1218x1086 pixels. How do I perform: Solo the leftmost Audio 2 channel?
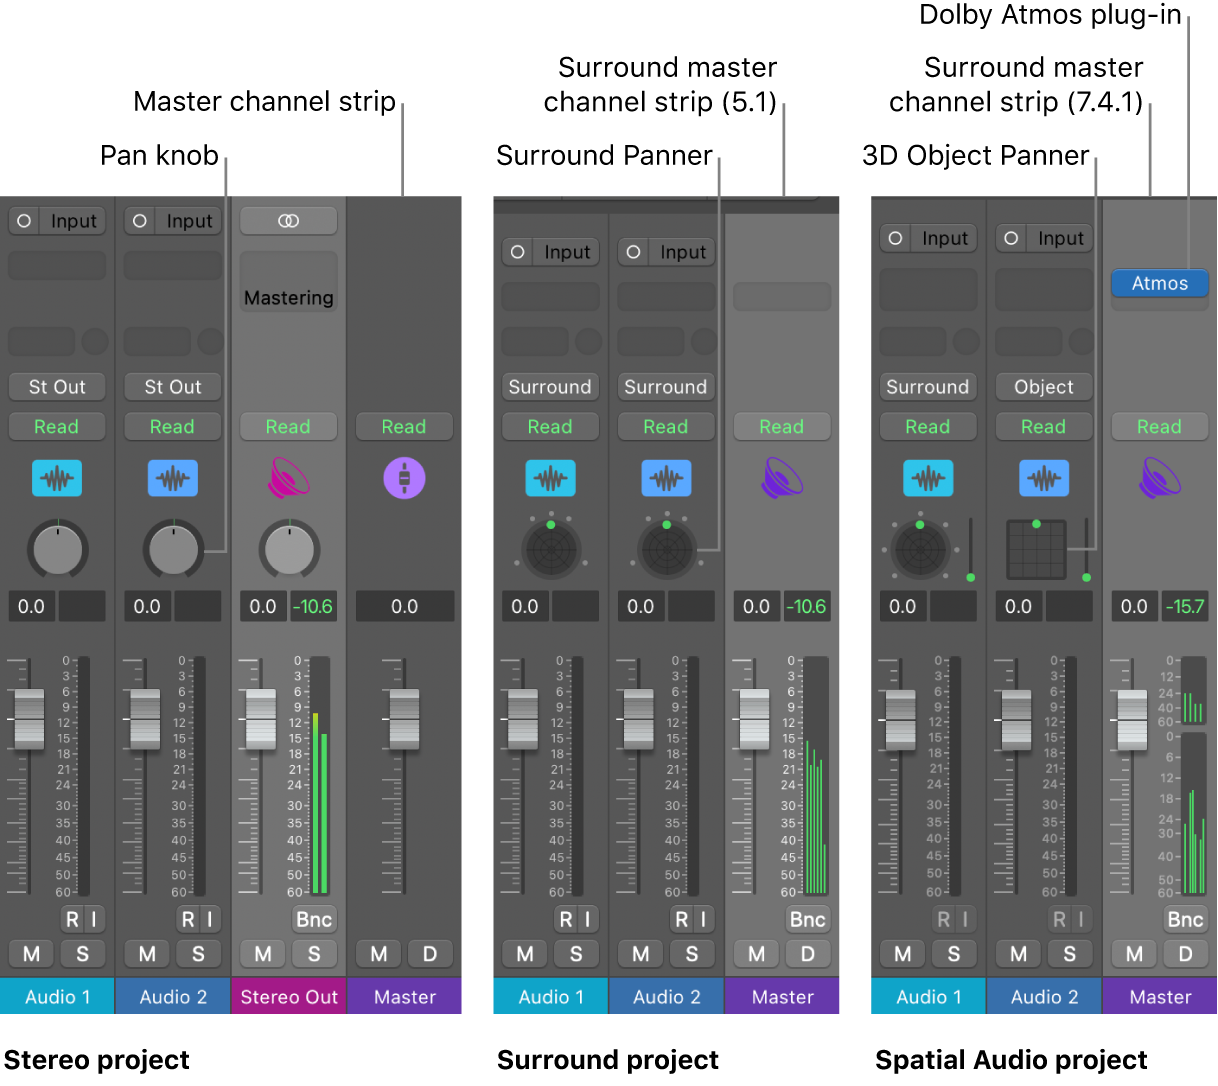pos(198,954)
